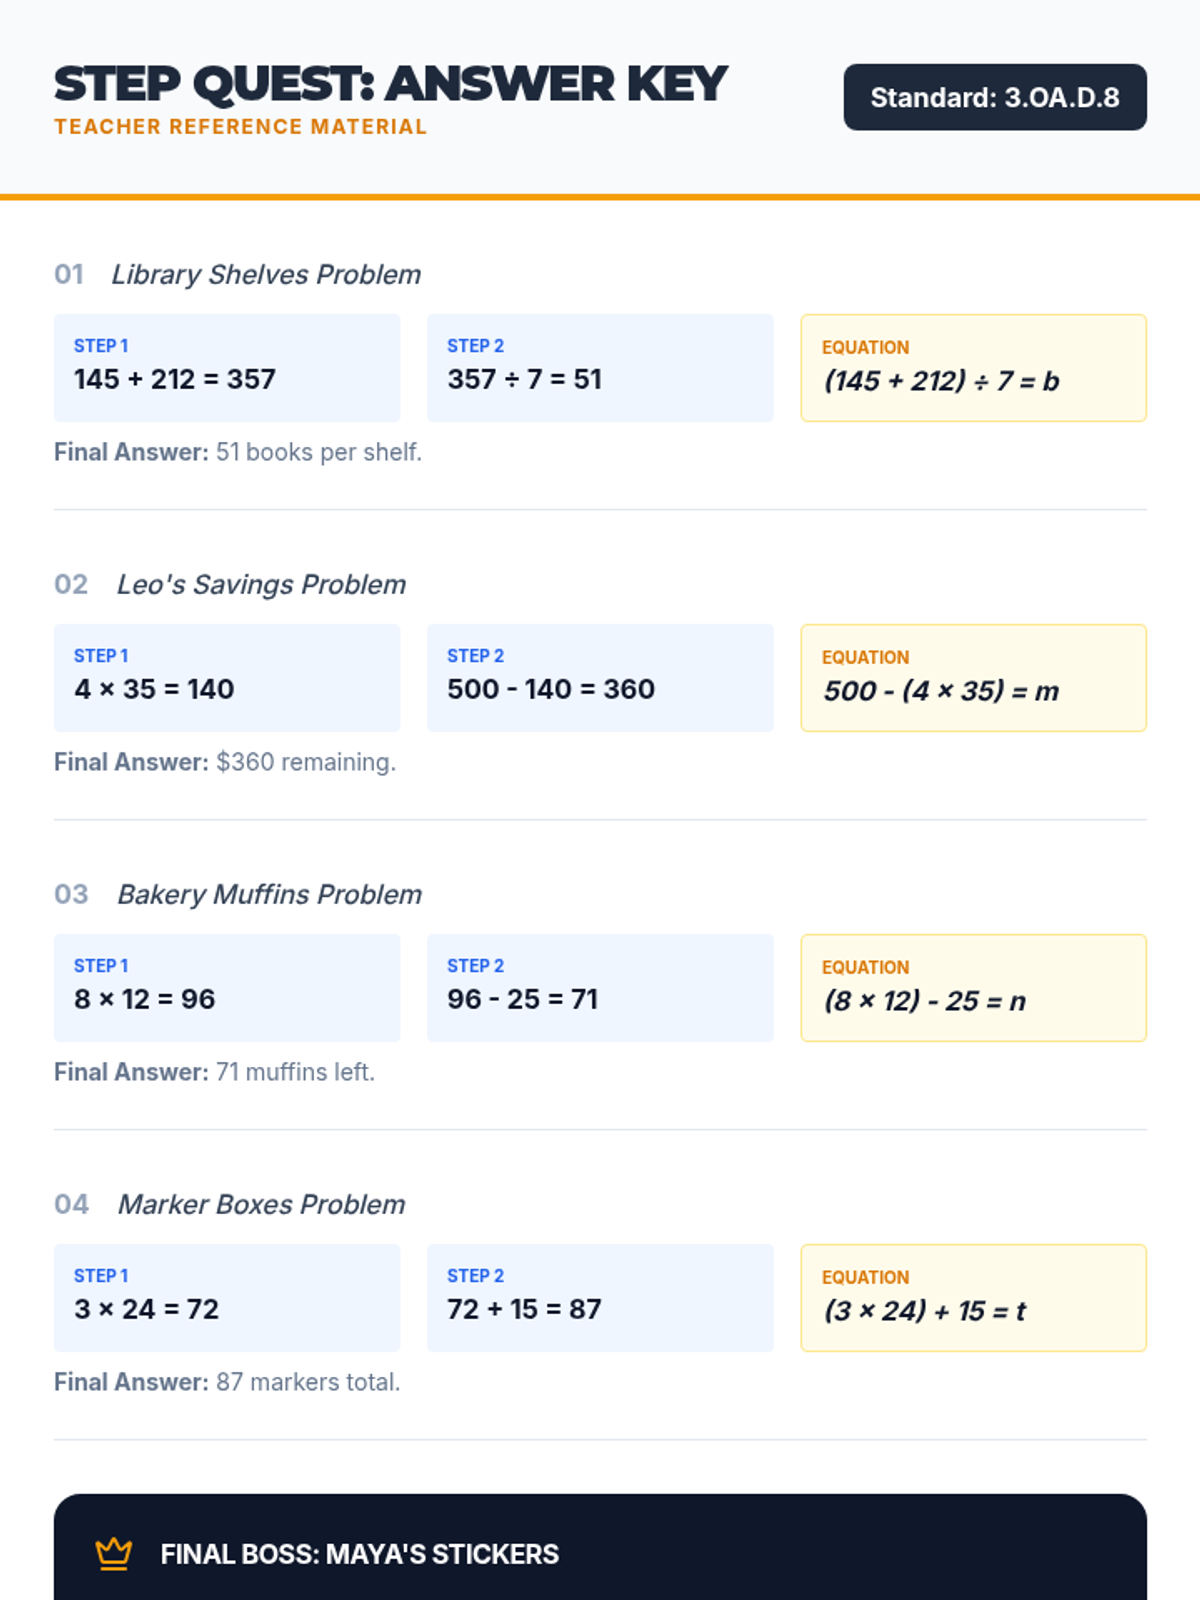Screen dimensions: 1200x1600
Task: Click the Step Quest: Answer Key title
Action: click(x=390, y=84)
